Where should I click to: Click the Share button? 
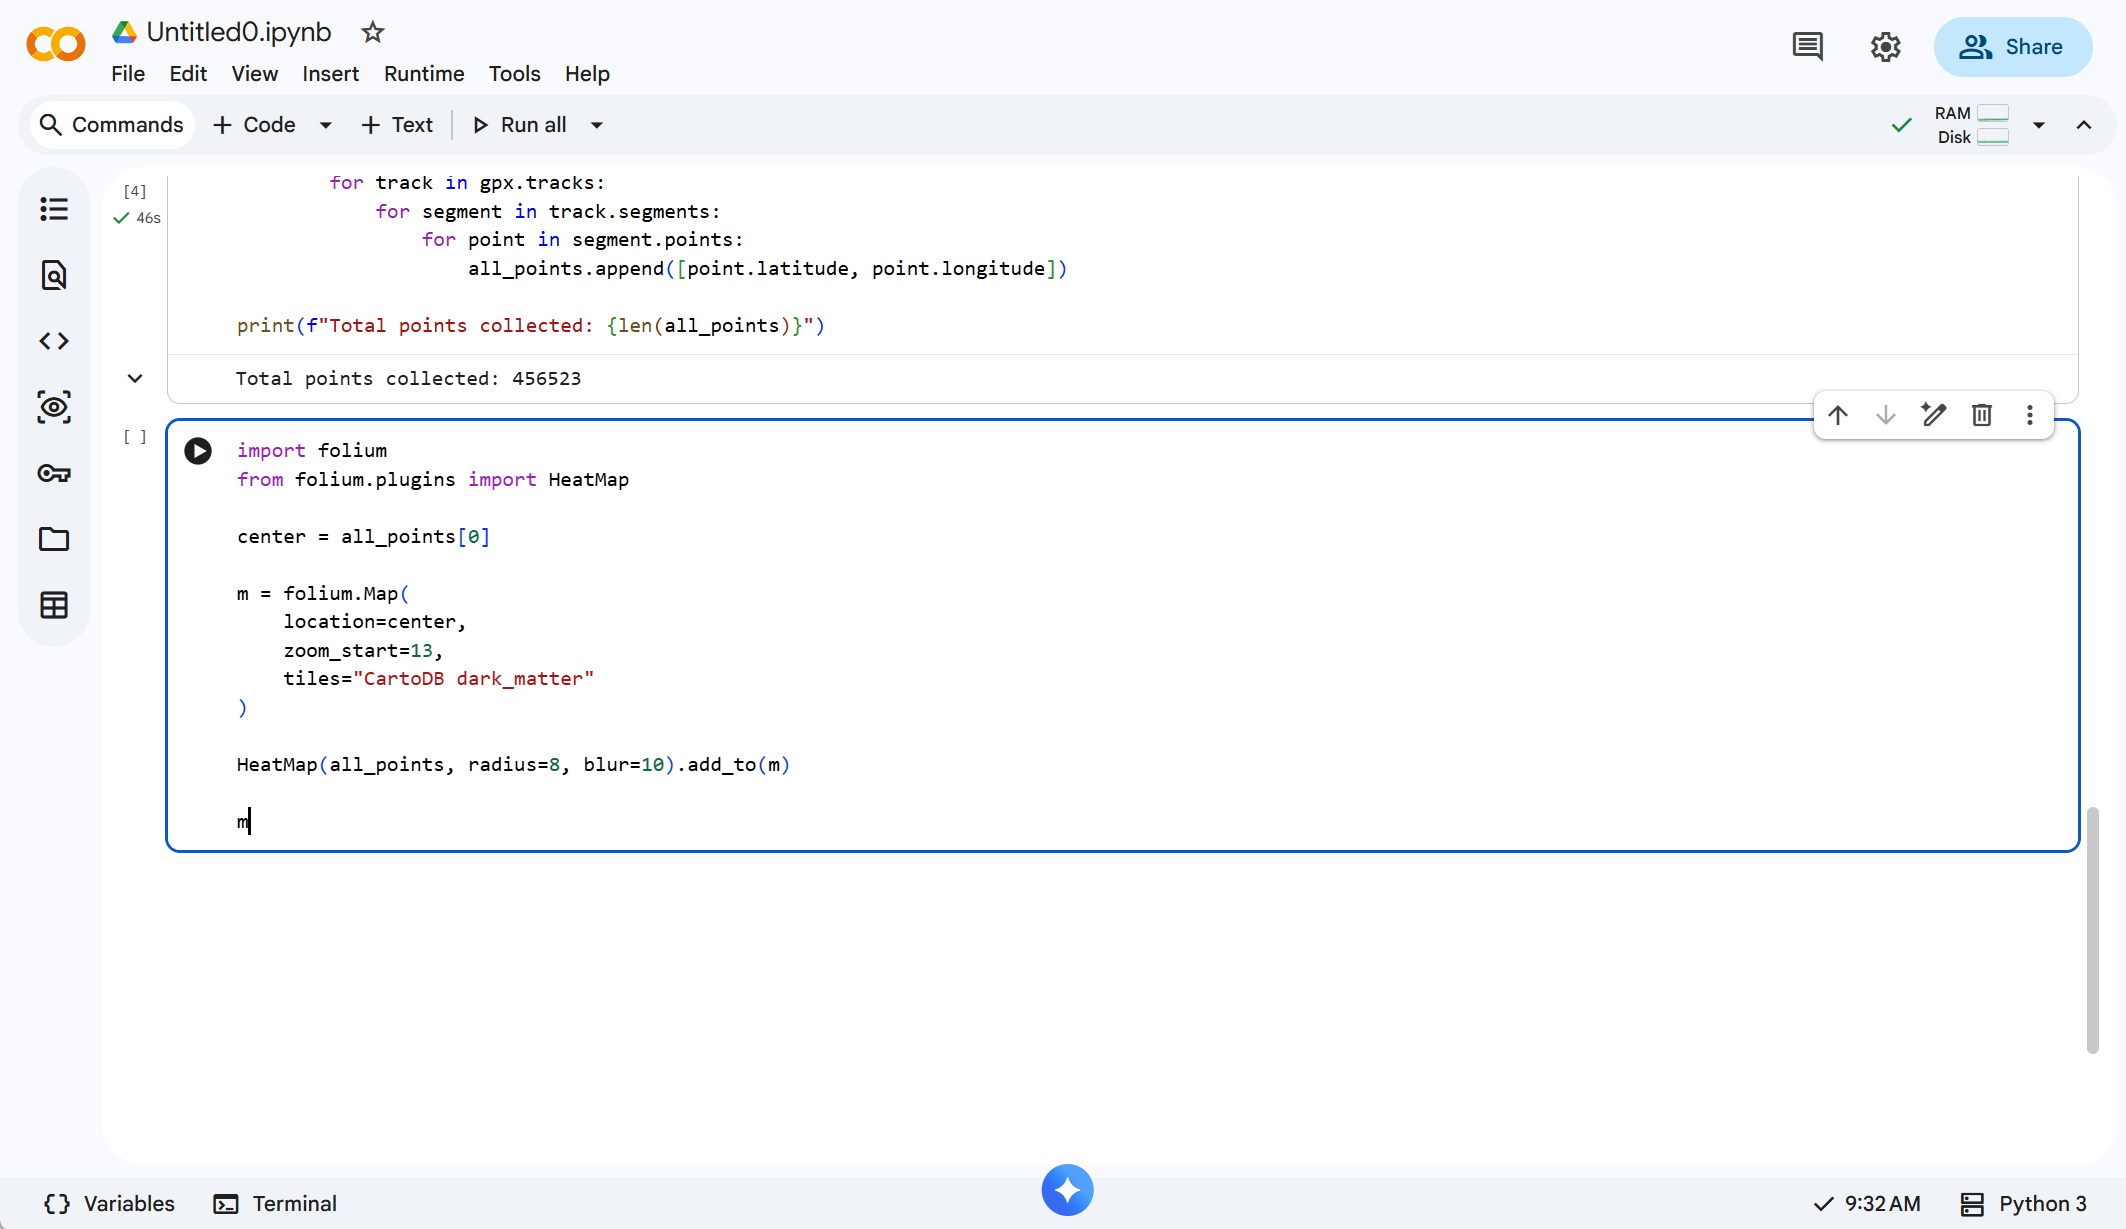(x=2012, y=47)
